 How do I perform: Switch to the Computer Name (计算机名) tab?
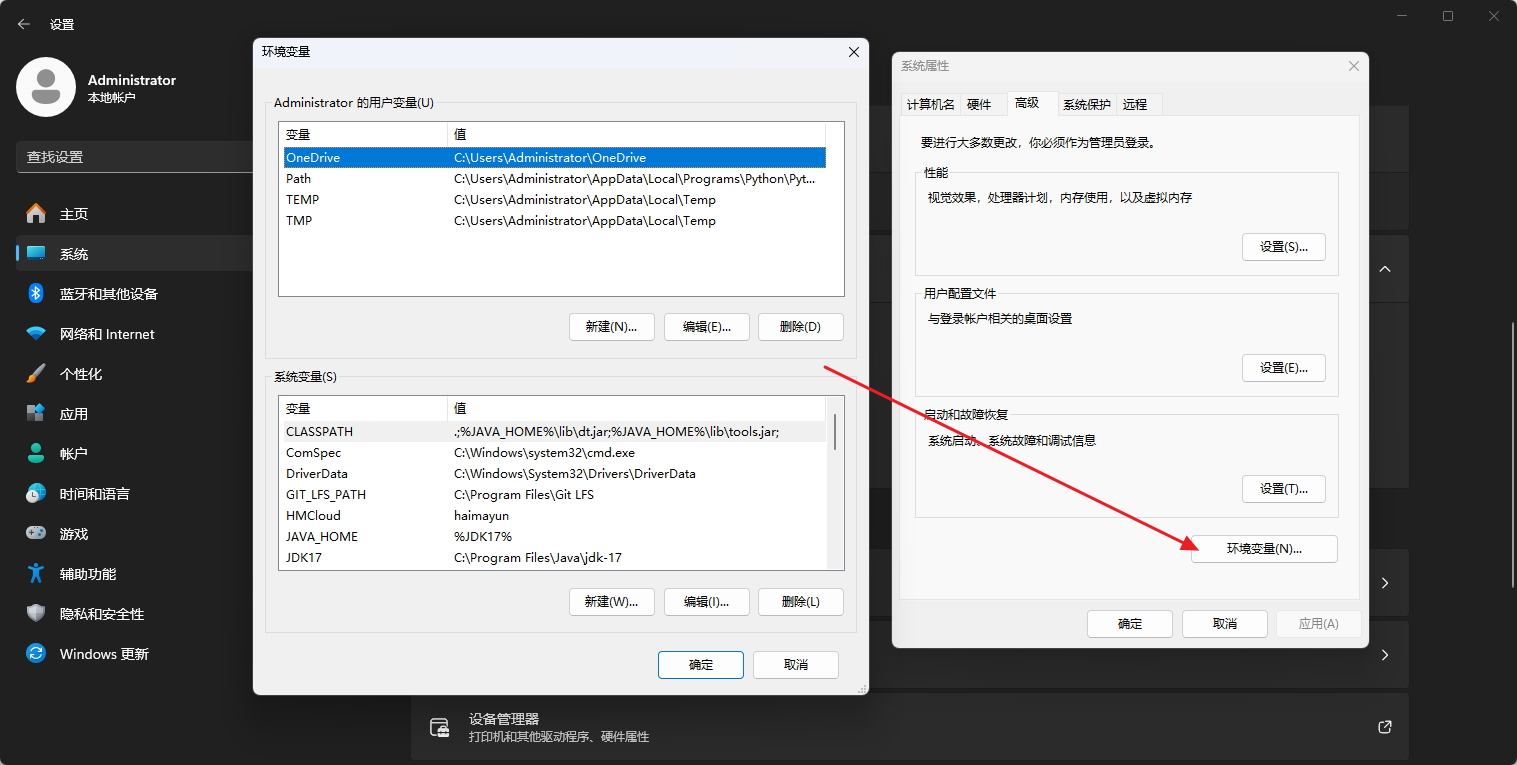click(930, 104)
